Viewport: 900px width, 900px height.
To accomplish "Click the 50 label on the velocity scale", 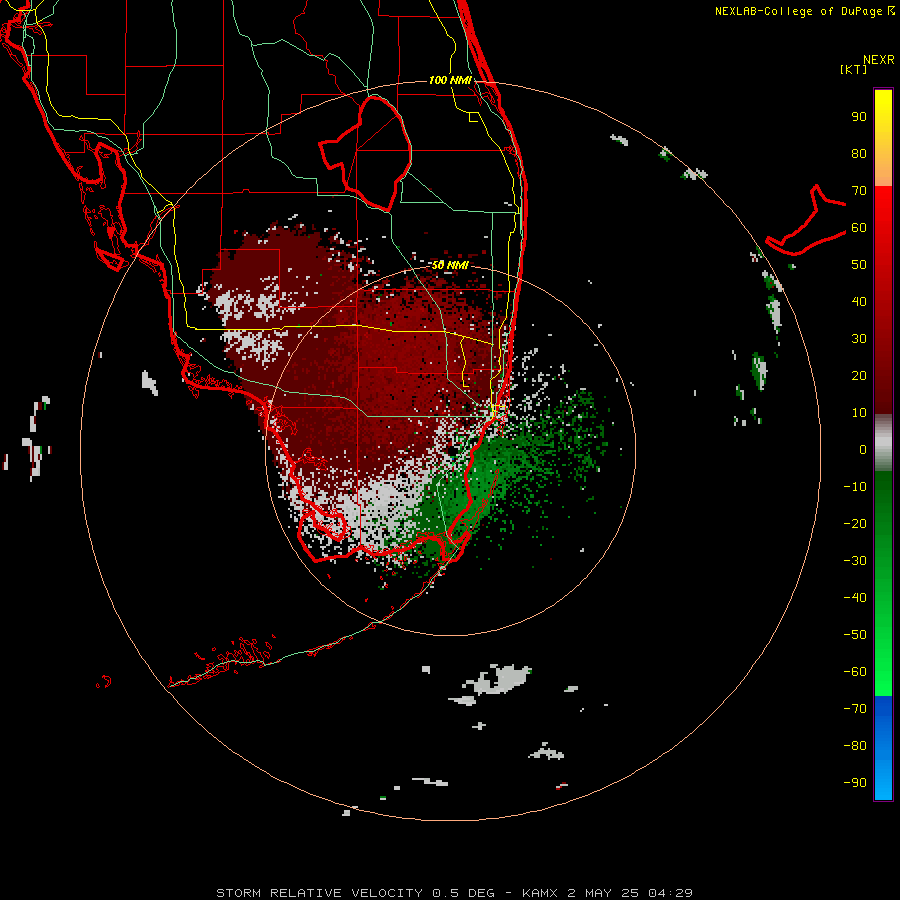I will (859, 265).
